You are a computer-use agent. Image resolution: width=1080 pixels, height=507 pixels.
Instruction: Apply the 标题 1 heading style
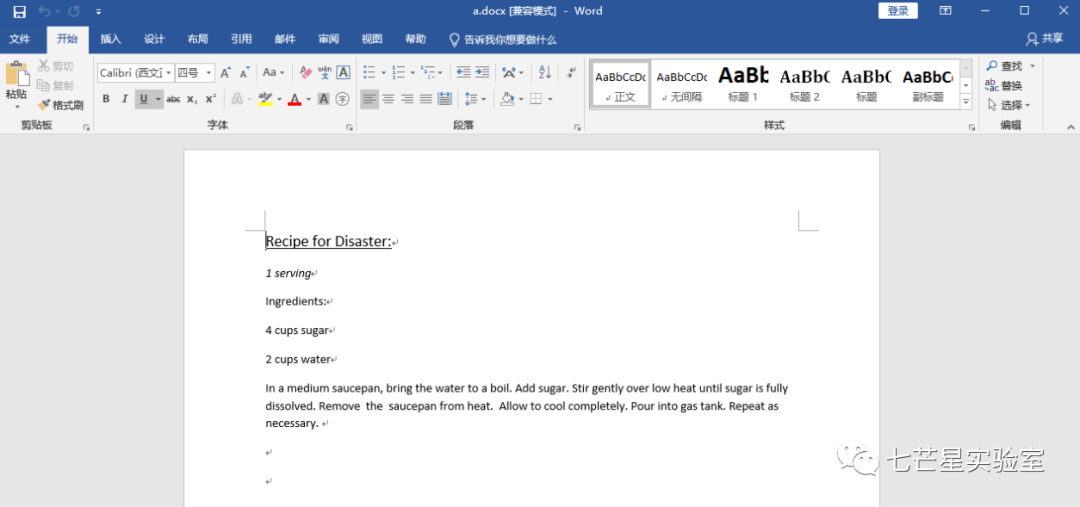742,84
